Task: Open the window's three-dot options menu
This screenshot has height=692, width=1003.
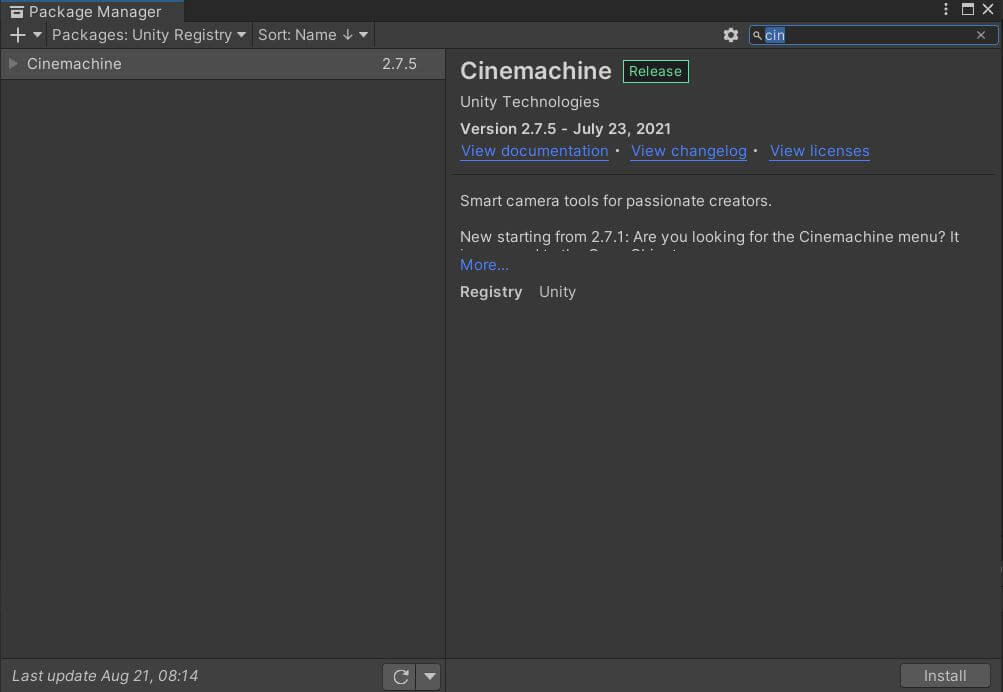Action: 945,9
